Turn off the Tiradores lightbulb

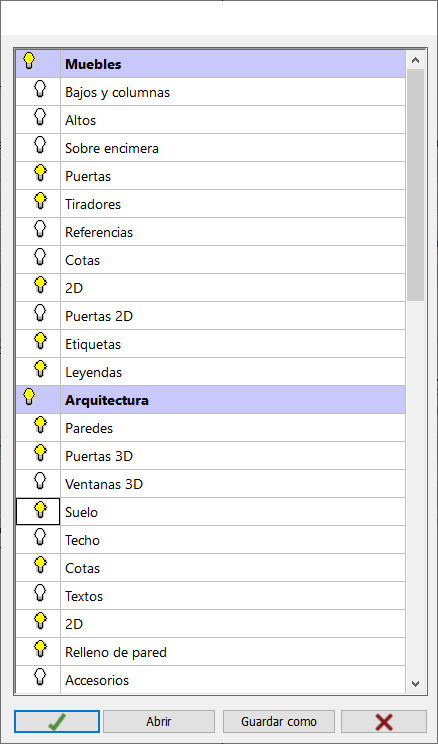point(41,202)
